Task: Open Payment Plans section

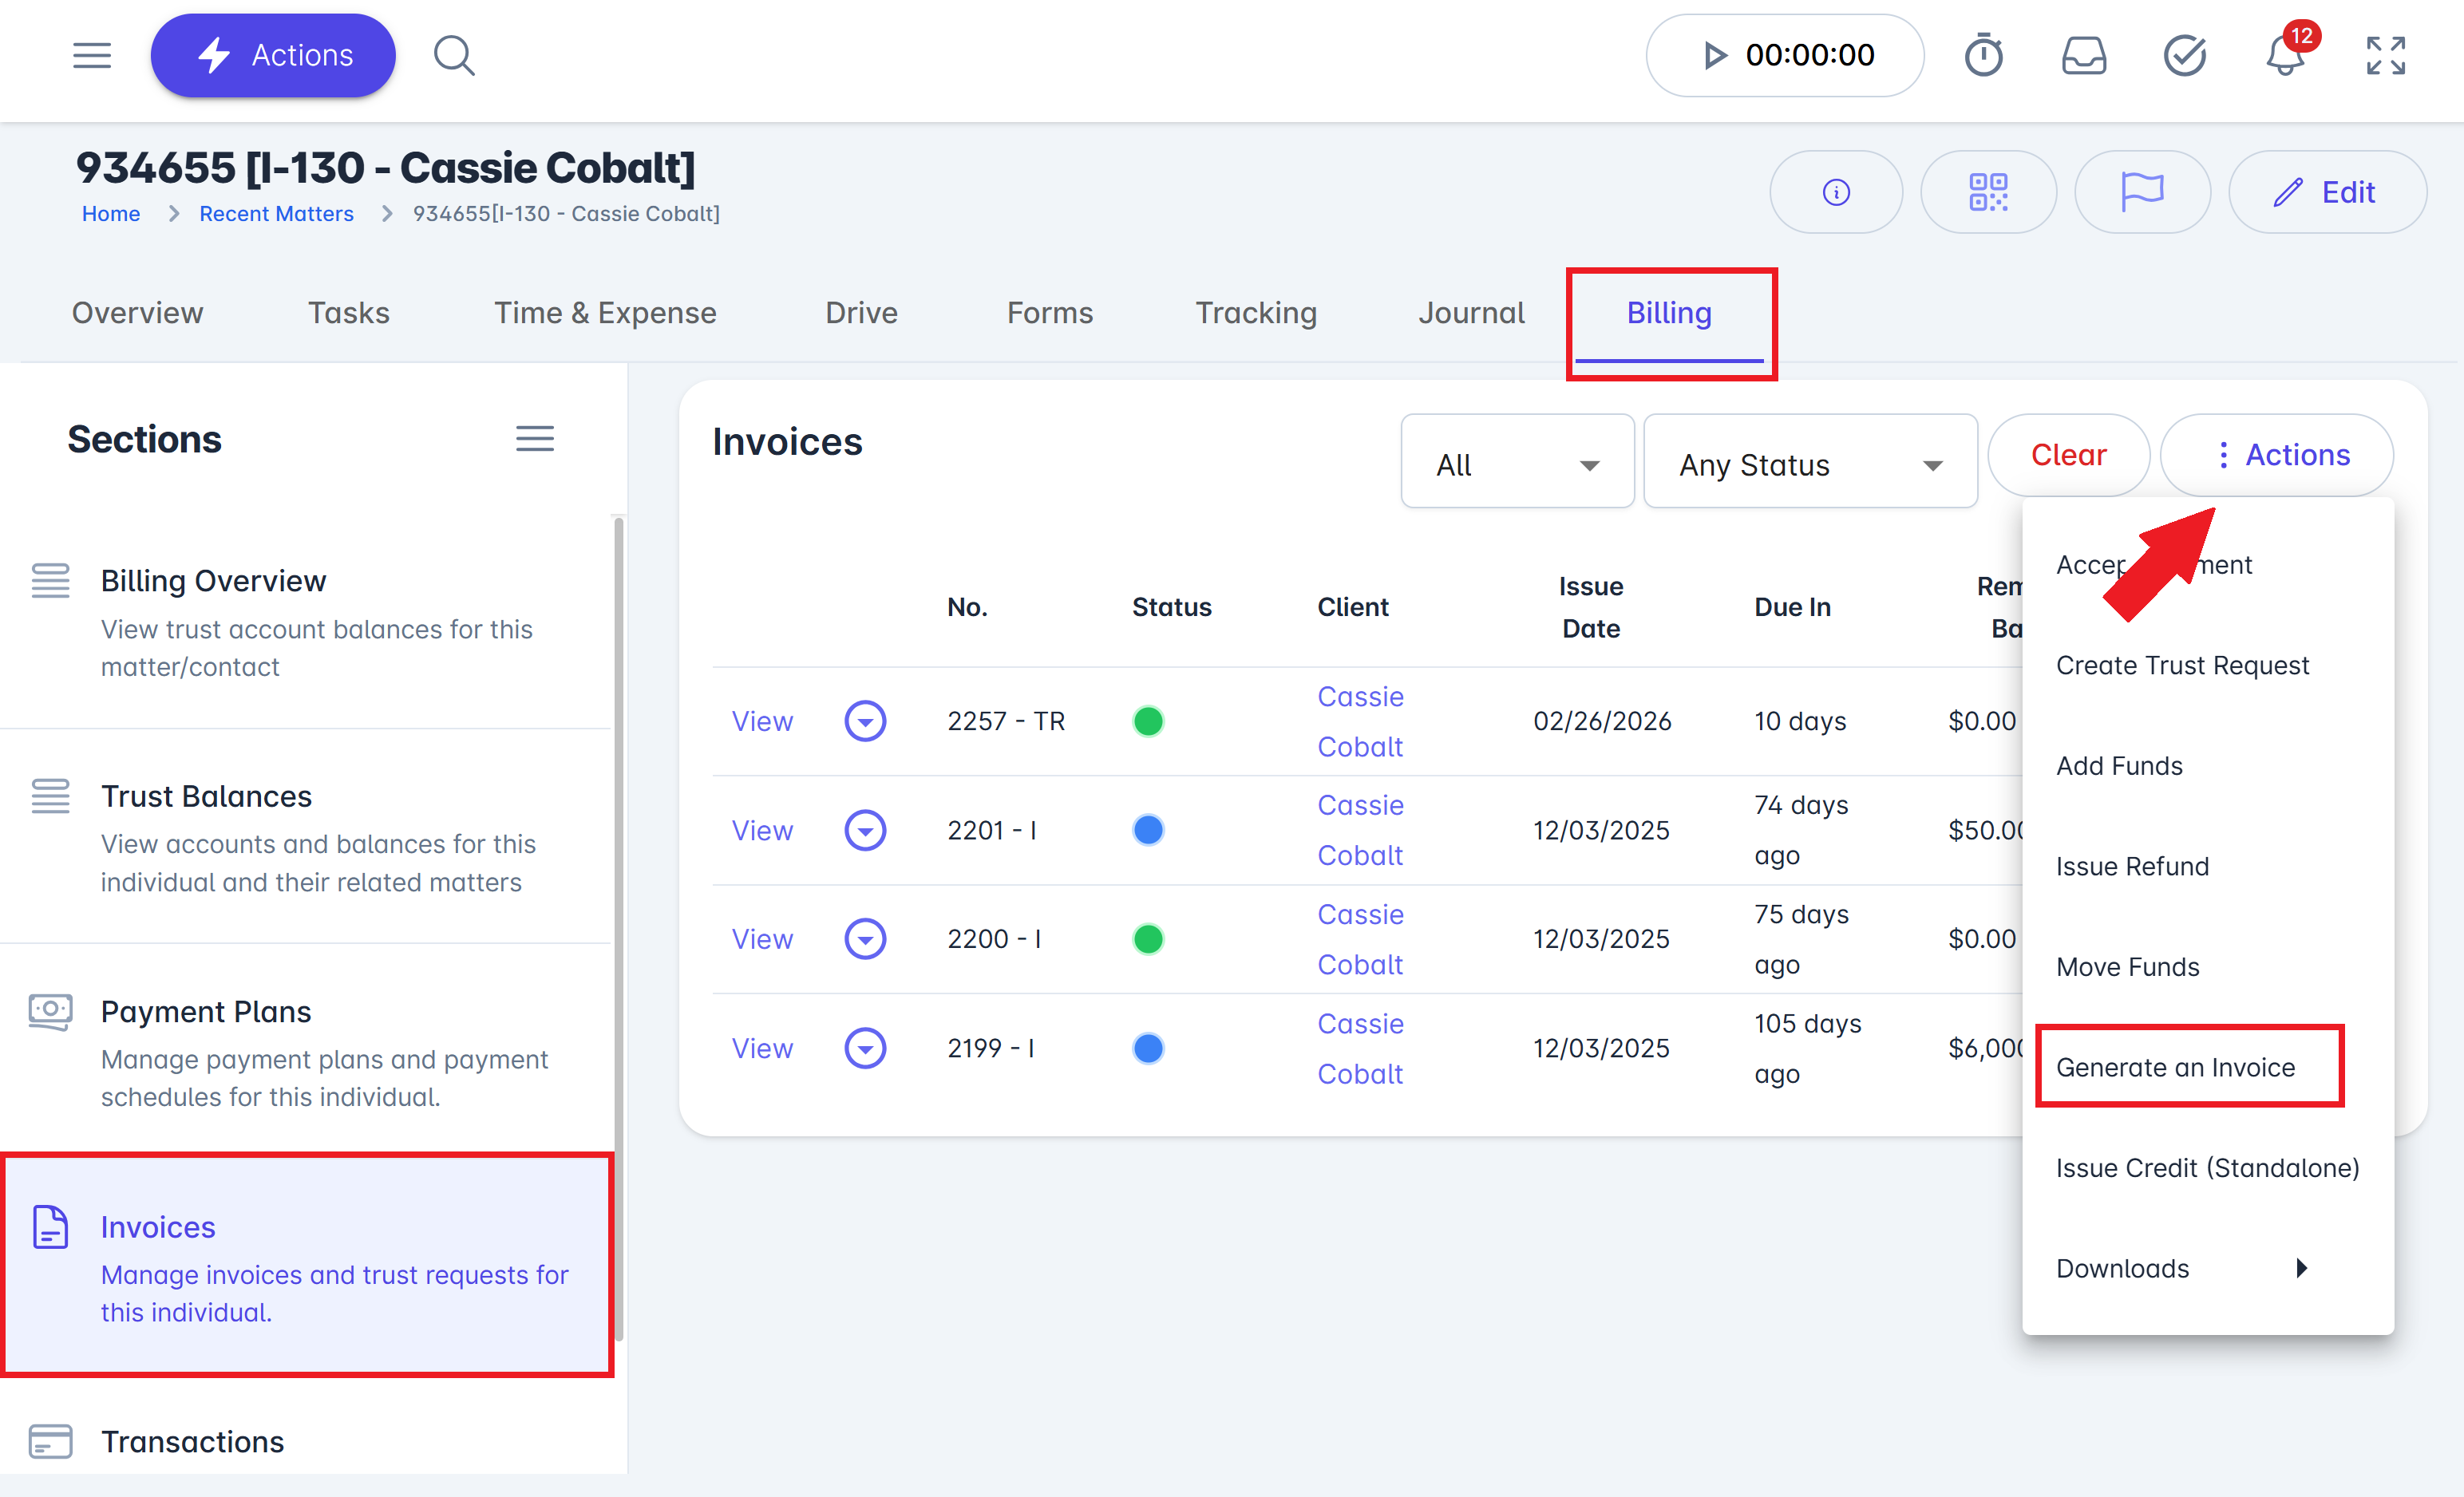Action: [x=305, y=1052]
